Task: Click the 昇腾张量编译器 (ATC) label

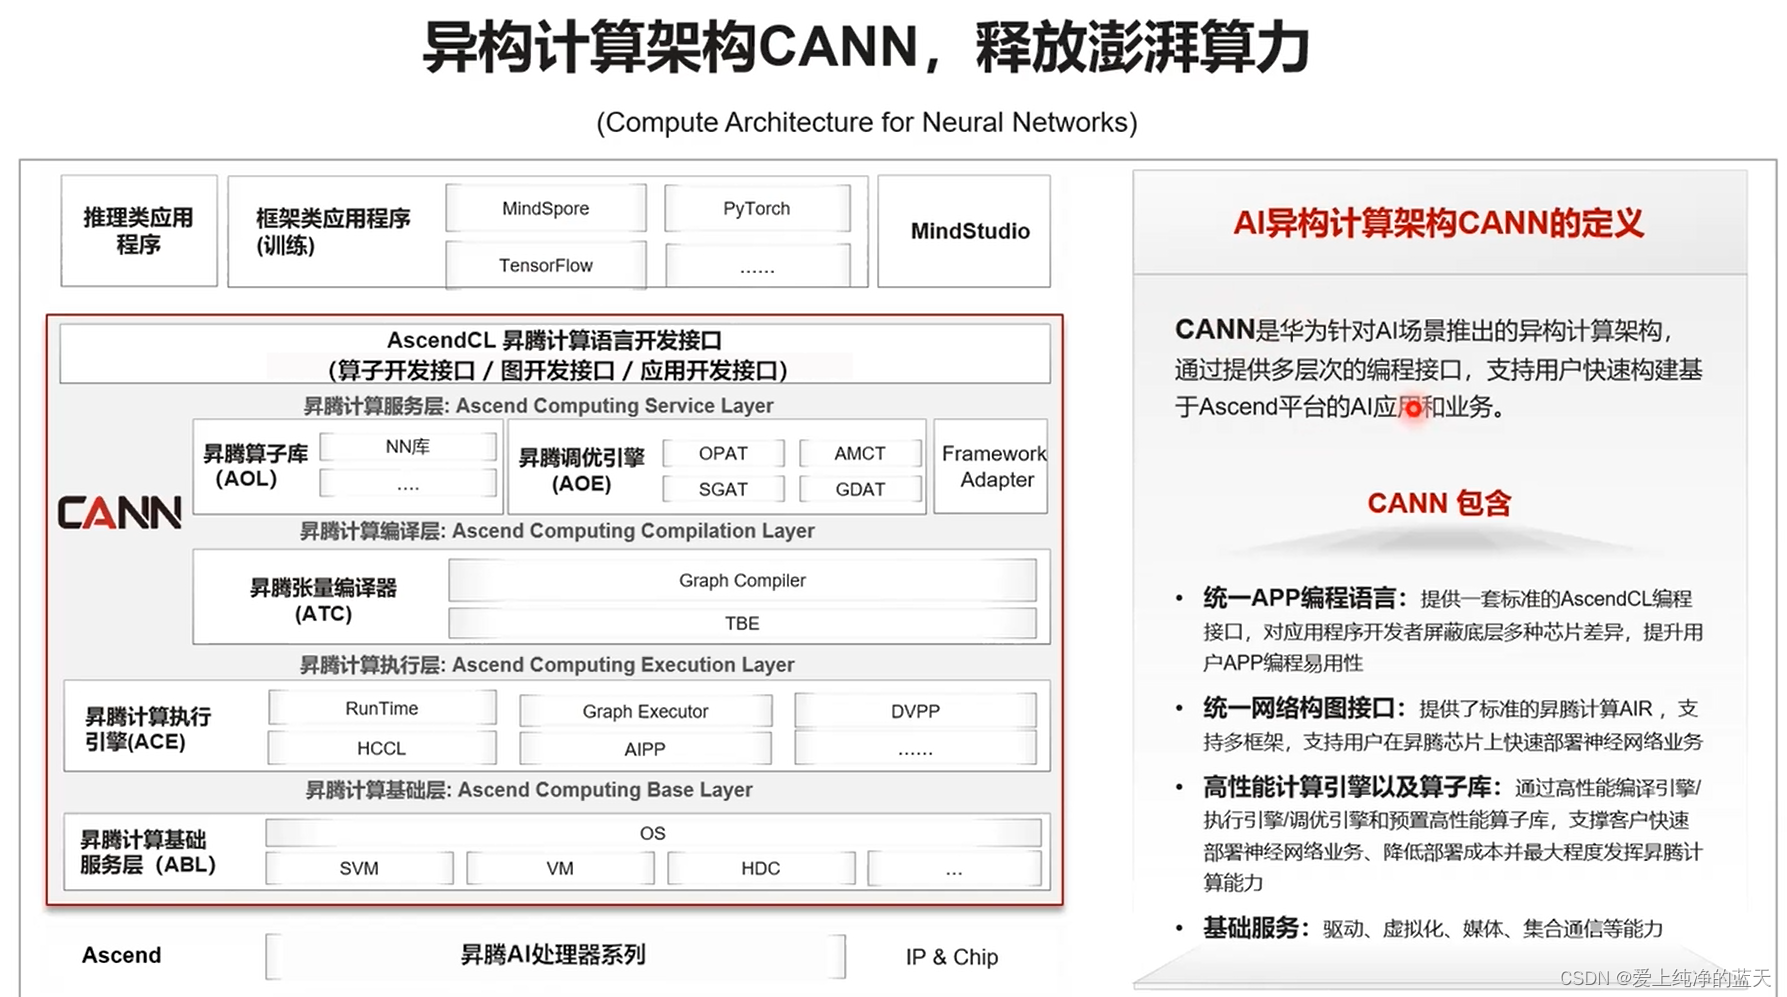Action: 323,600
